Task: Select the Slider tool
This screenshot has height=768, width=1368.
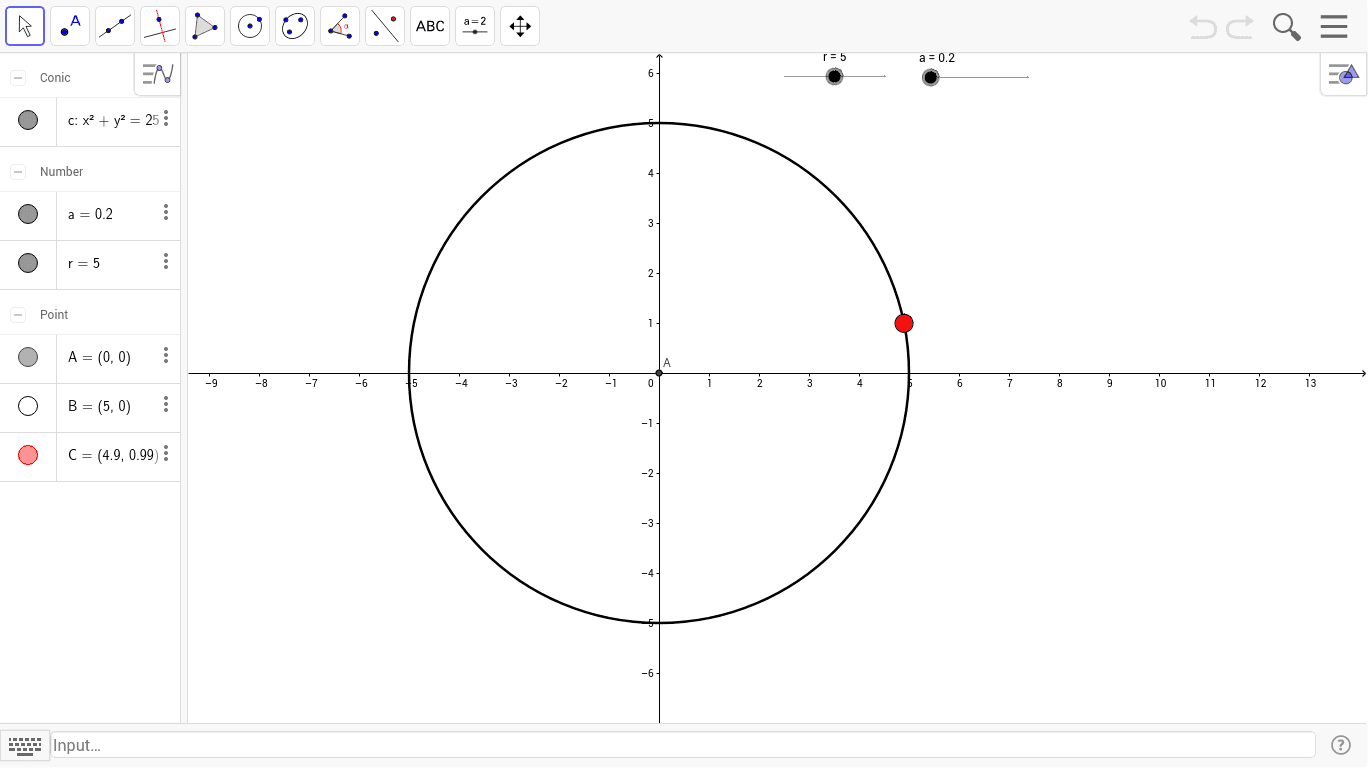Action: tap(474, 25)
